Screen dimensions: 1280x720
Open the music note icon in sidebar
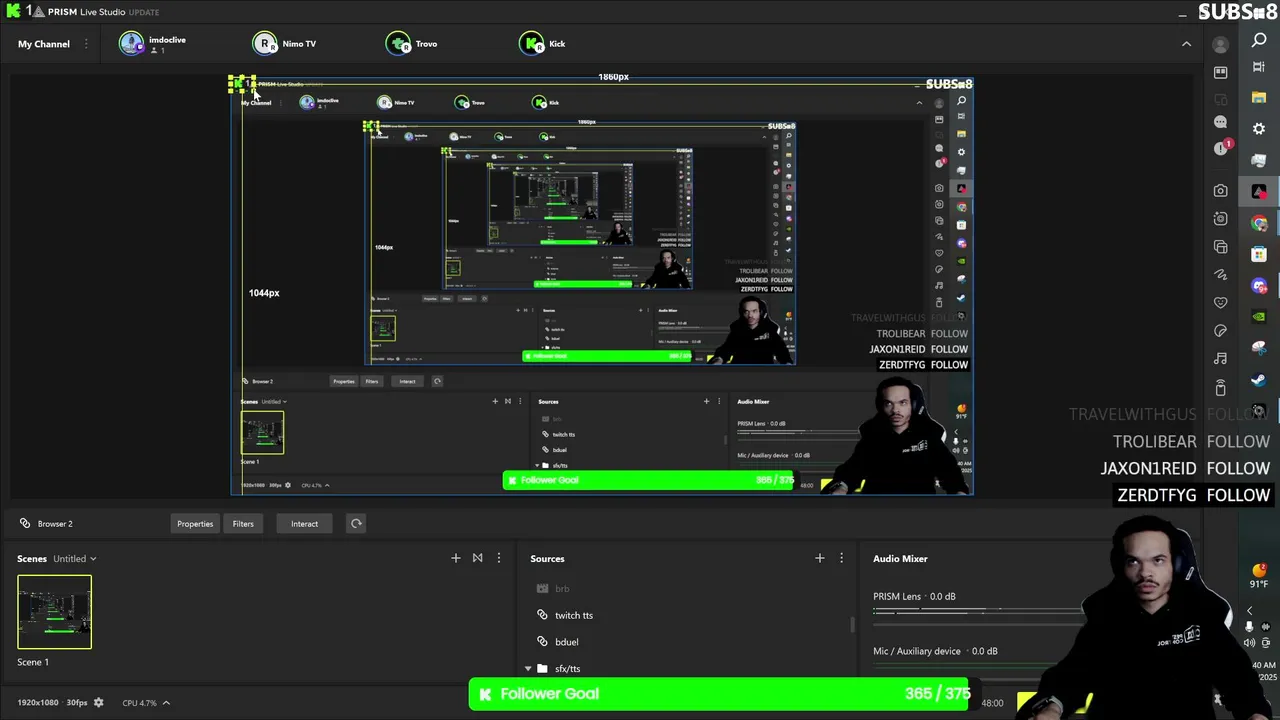click(1220, 358)
